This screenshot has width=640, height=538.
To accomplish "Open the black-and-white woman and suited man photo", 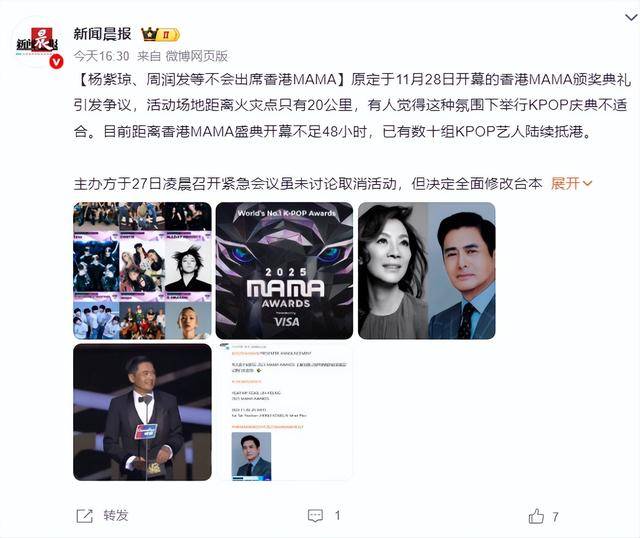I will (x=427, y=271).
